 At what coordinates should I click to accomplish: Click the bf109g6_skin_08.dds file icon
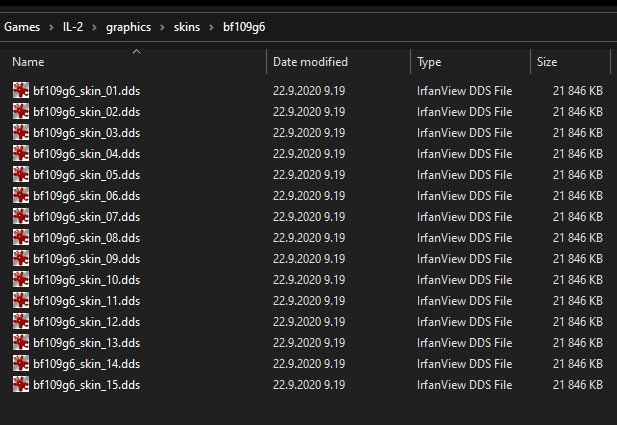coord(21,238)
